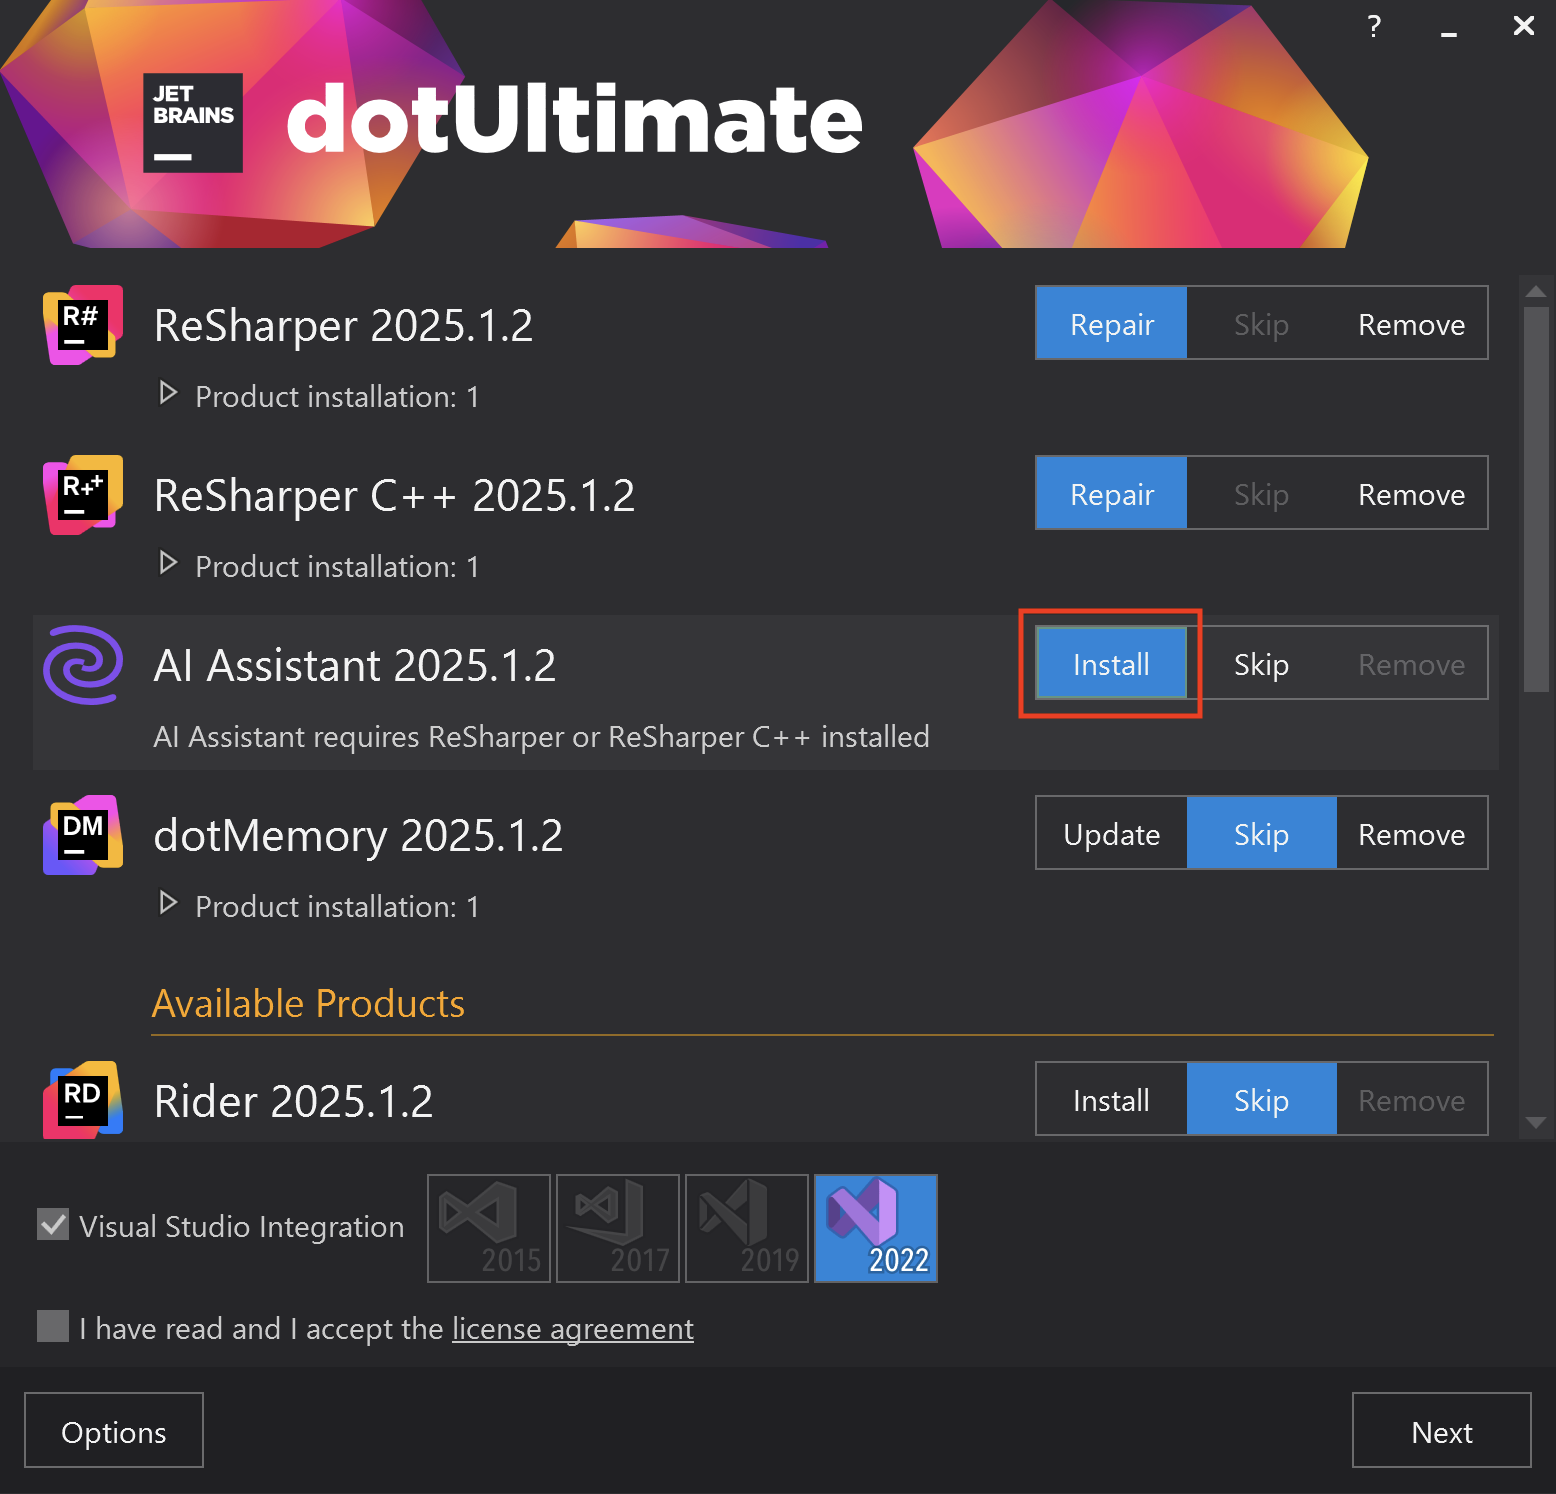Choose Skip for AI Assistant

tap(1261, 663)
